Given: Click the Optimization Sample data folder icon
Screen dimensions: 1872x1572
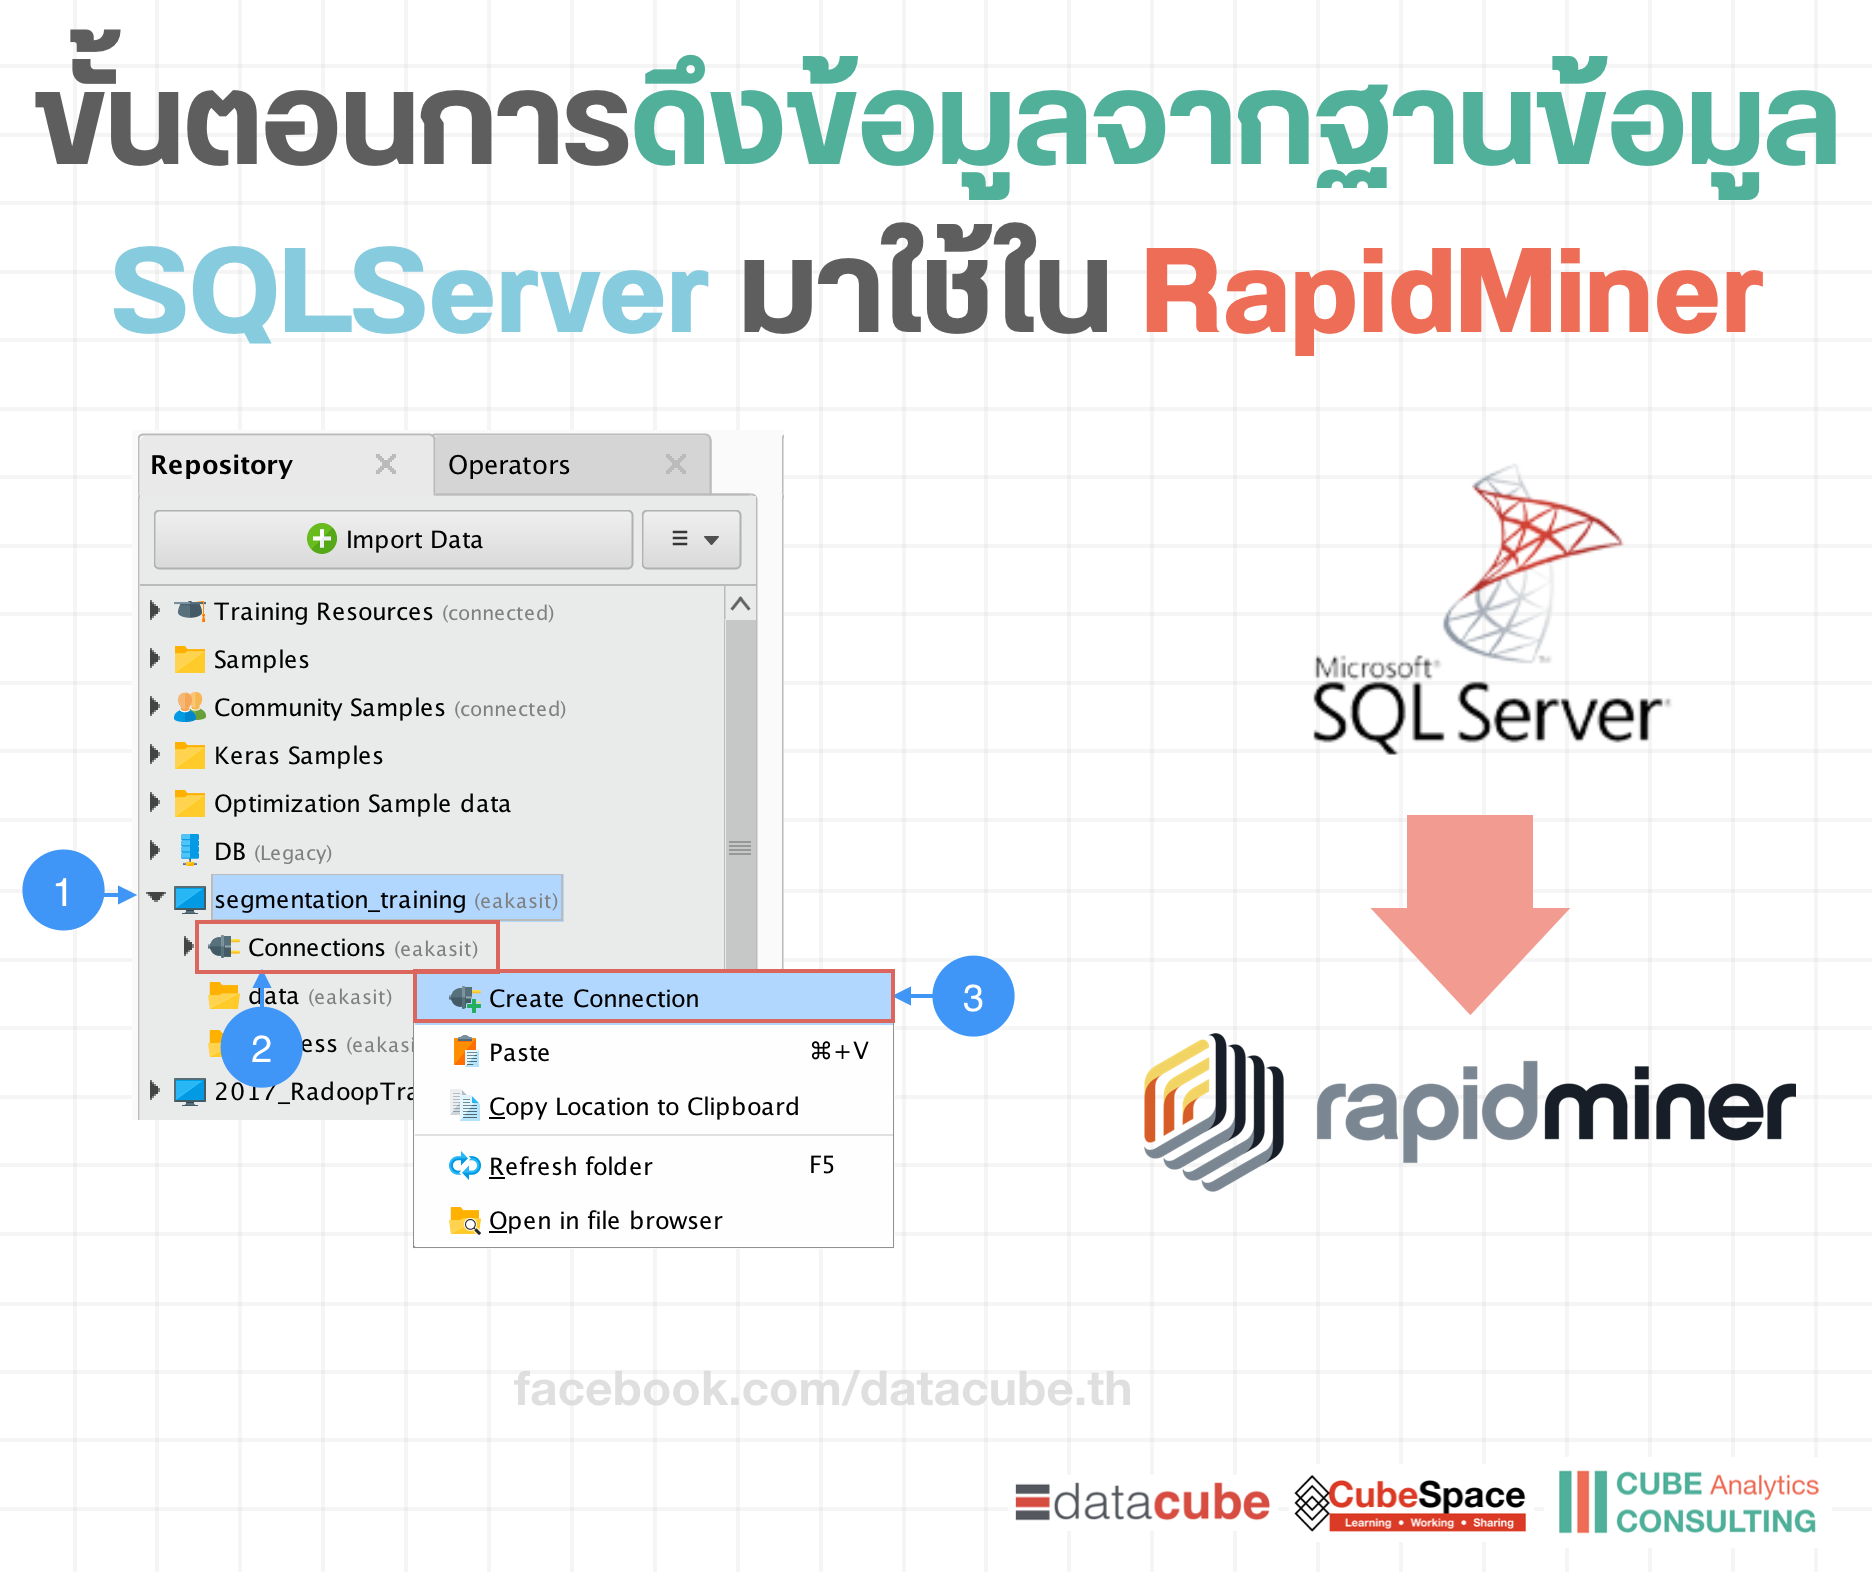Looking at the screenshot, I should [x=190, y=803].
